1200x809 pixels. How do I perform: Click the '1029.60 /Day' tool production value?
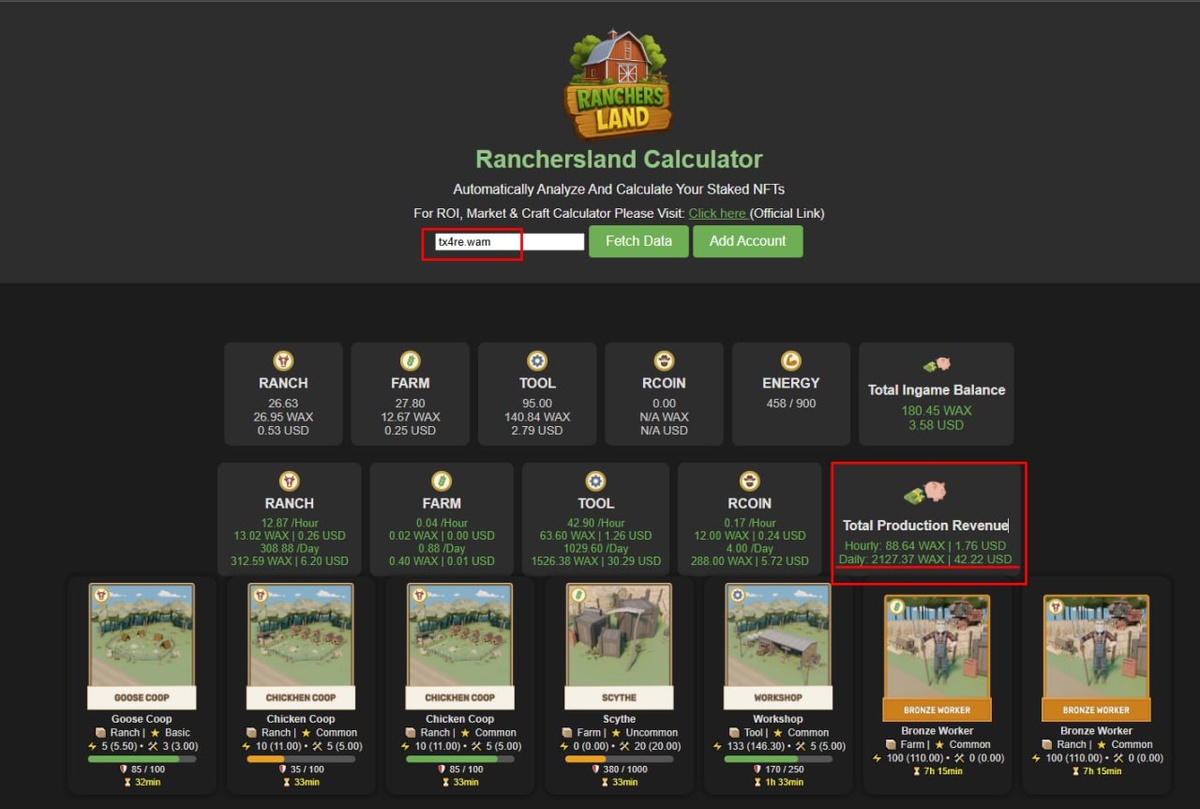coord(595,549)
